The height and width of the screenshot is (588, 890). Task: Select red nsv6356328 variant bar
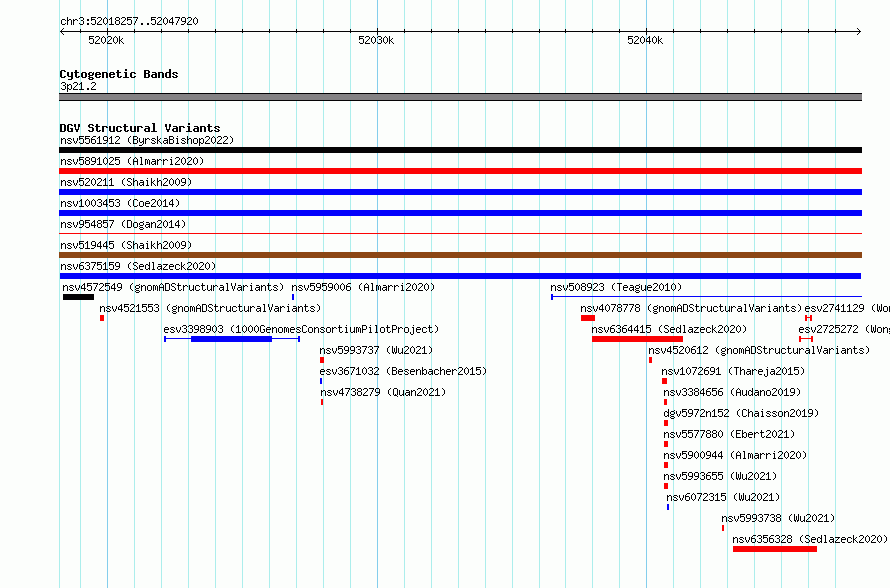point(775,549)
